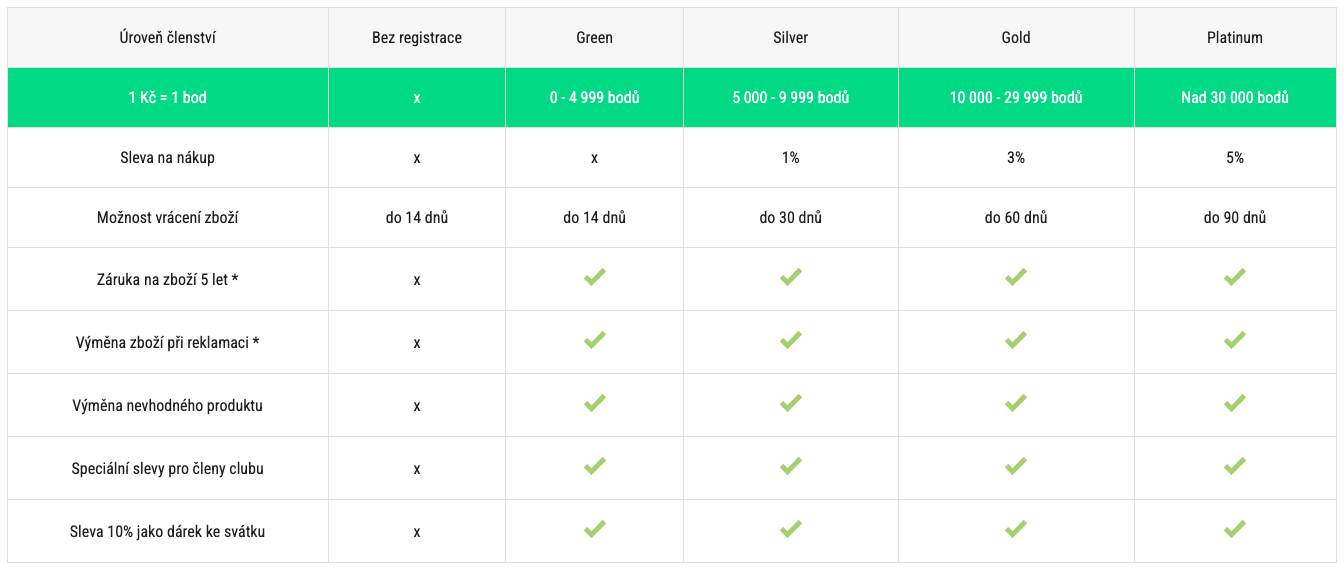Click the 'Sleva na nákup' row label
1344x571 pixels.
tap(168, 158)
